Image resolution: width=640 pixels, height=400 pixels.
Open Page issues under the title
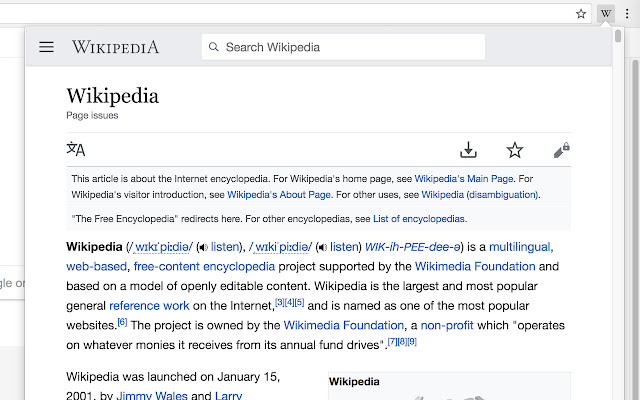click(x=92, y=116)
